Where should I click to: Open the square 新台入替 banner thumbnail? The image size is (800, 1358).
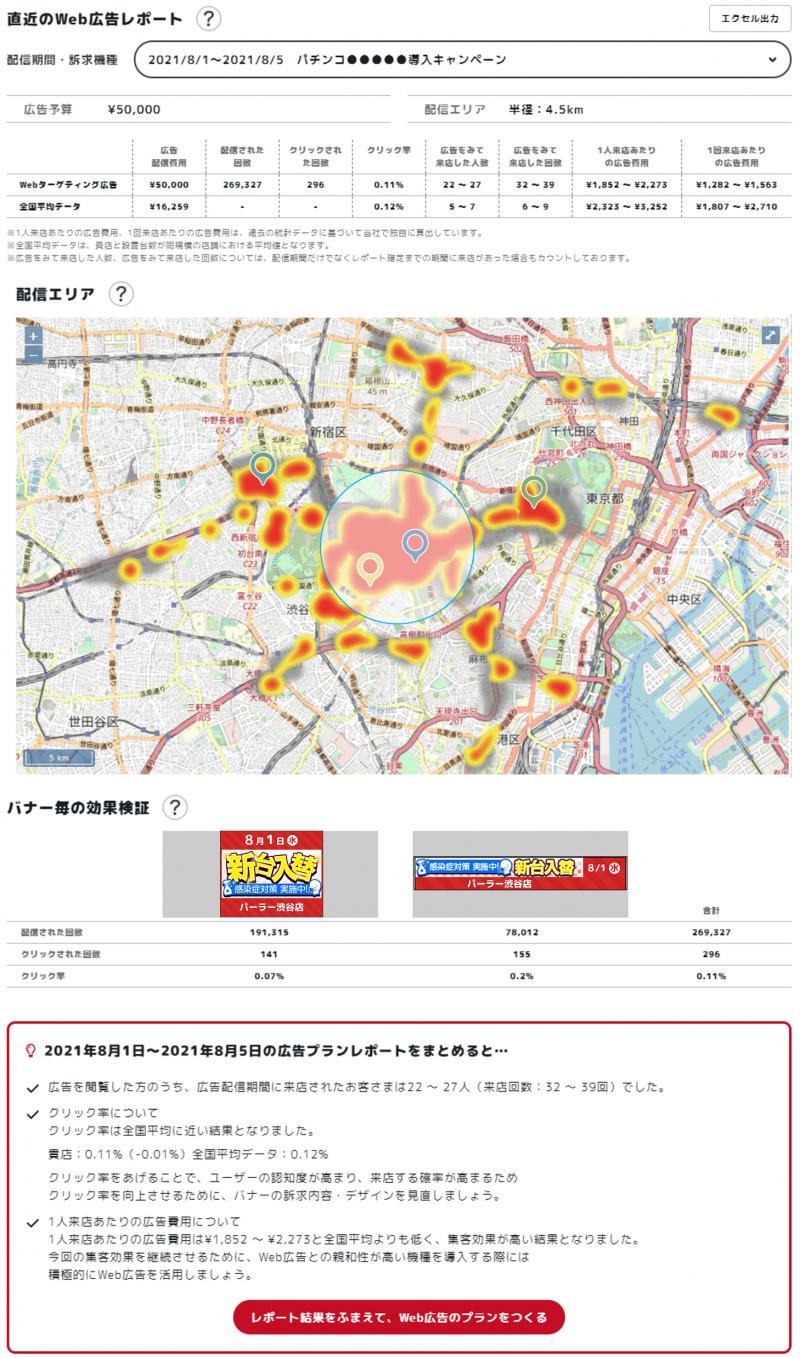coord(270,874)
